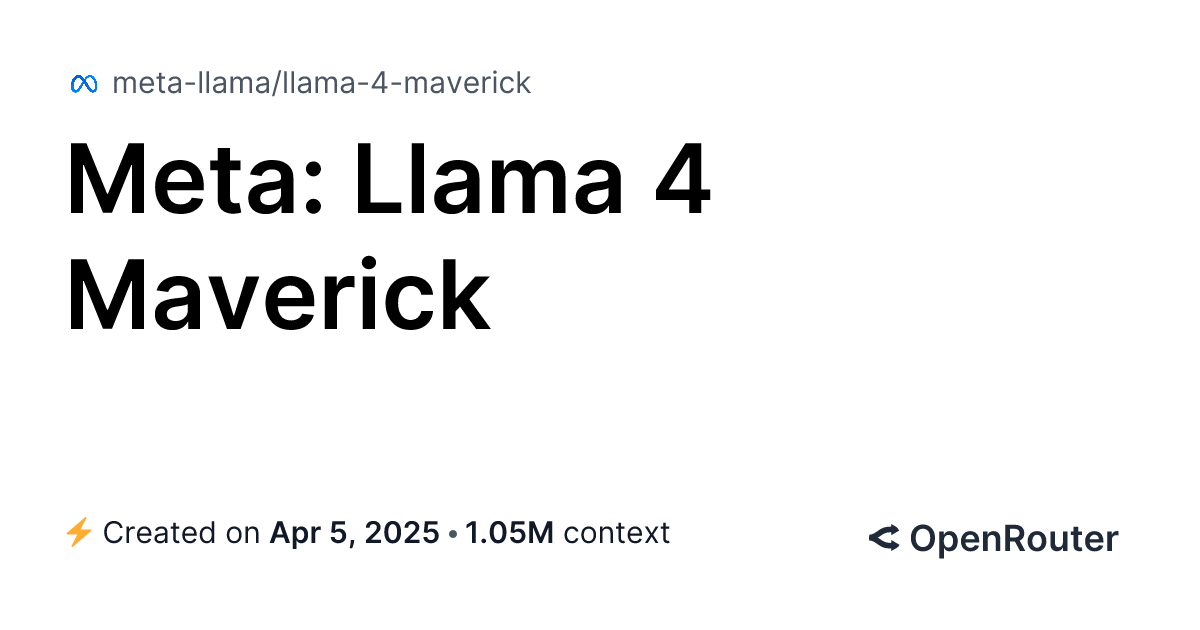Click the yellow lightning bolt icon

79,533
